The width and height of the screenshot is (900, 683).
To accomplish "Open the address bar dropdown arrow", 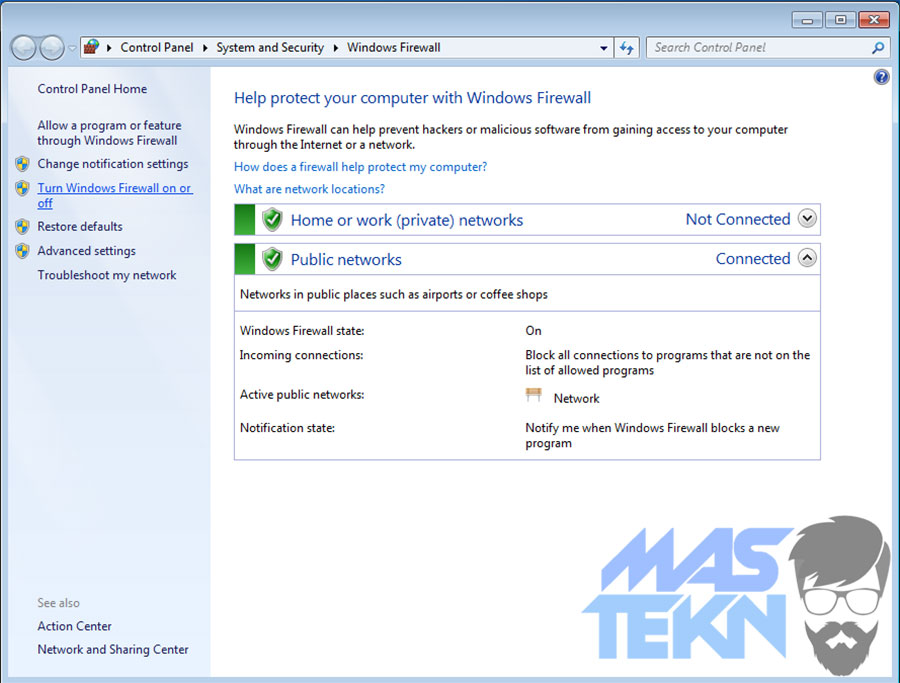I will (604, 47).
